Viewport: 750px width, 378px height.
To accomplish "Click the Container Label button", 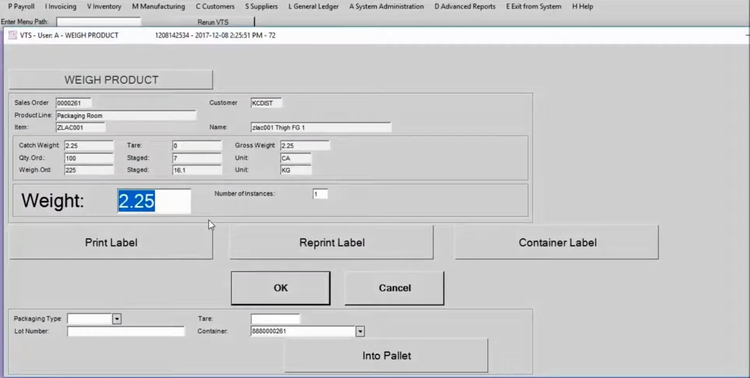I will click(557, 243).
